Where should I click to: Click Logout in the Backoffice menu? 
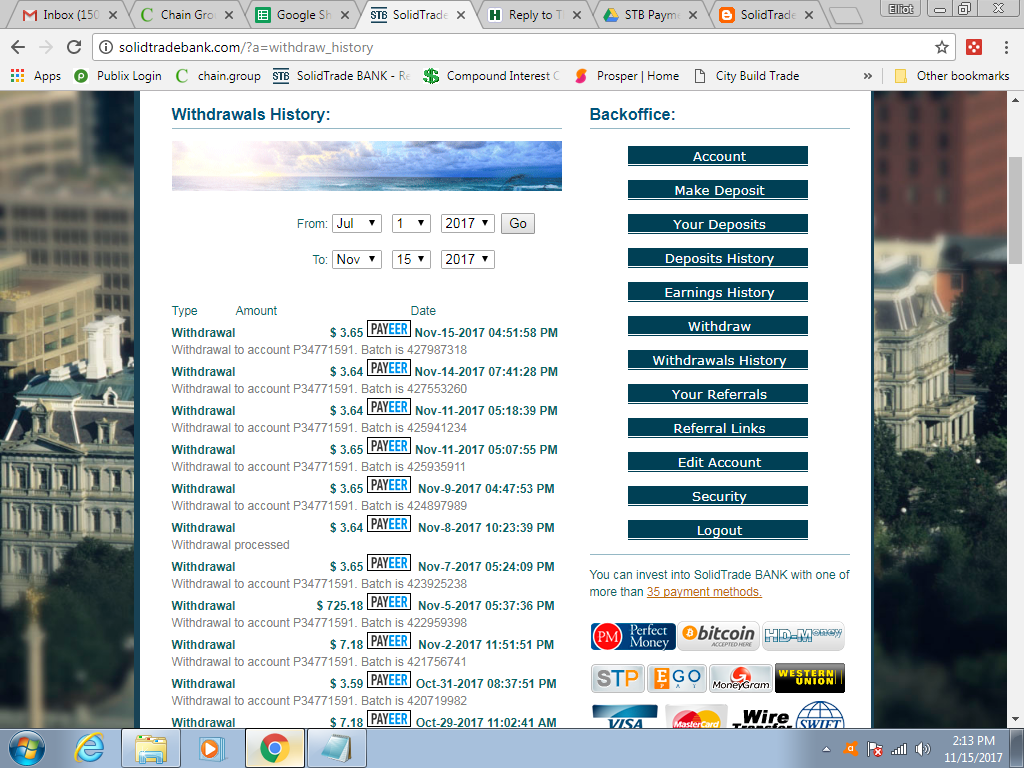(x=718, y=530)
